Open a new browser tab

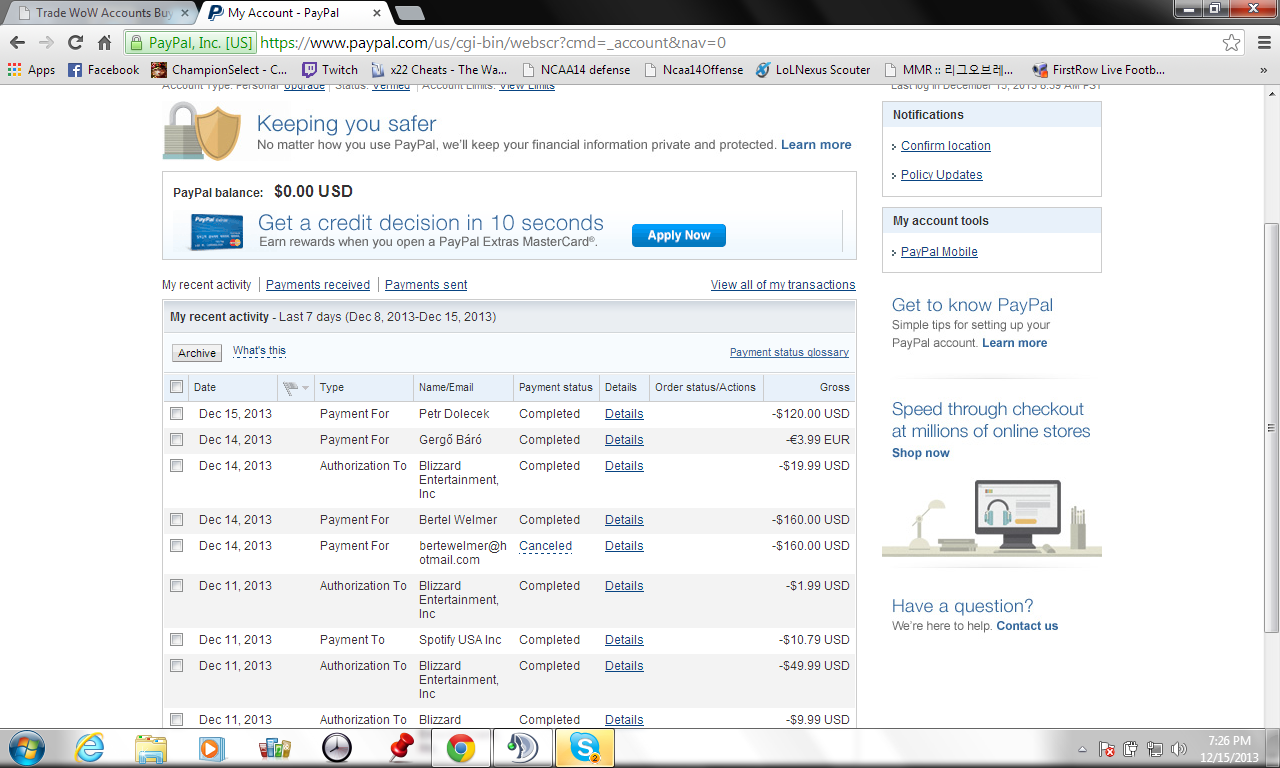(409, 13)
